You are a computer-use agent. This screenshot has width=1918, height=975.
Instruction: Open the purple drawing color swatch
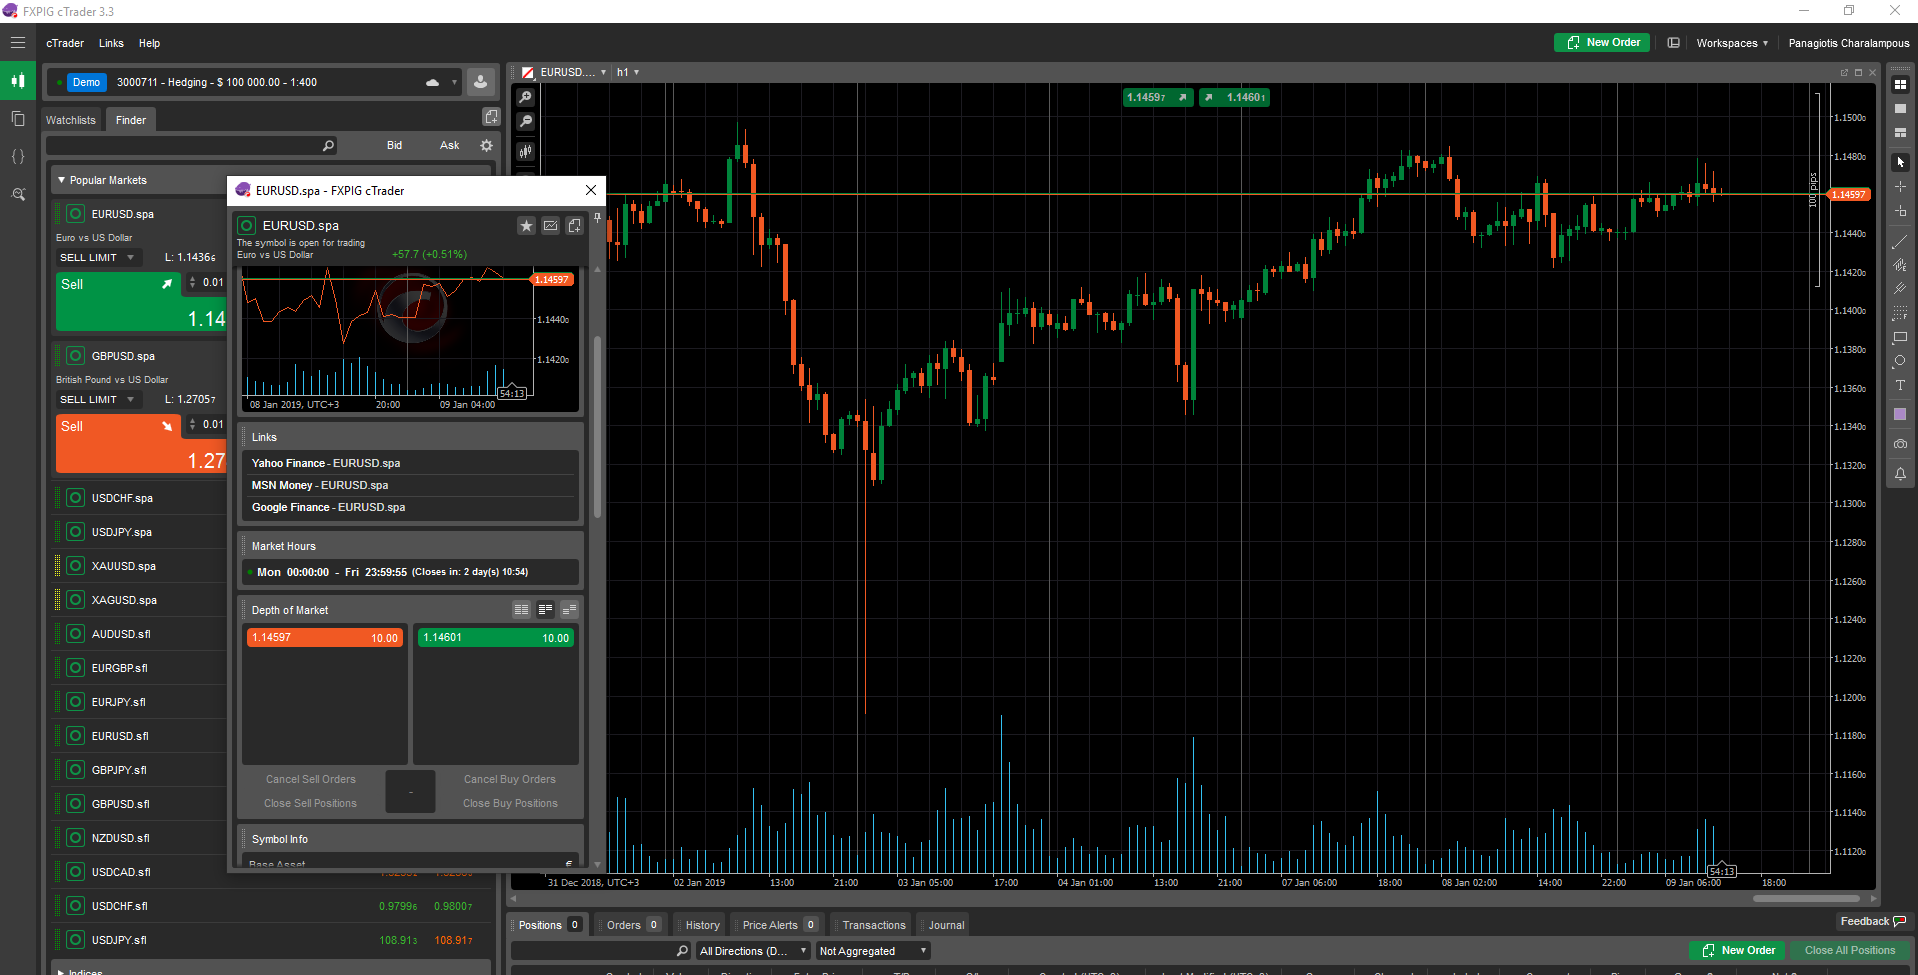tap(1900, 414)
